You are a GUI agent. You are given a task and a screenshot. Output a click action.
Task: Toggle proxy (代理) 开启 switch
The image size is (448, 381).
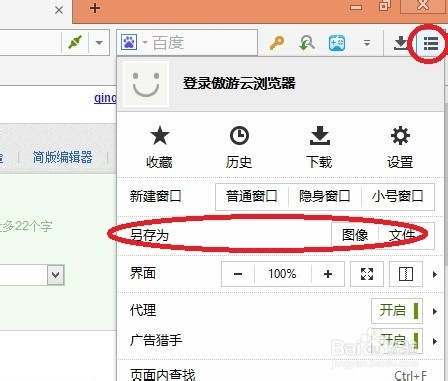click(397, 311)
